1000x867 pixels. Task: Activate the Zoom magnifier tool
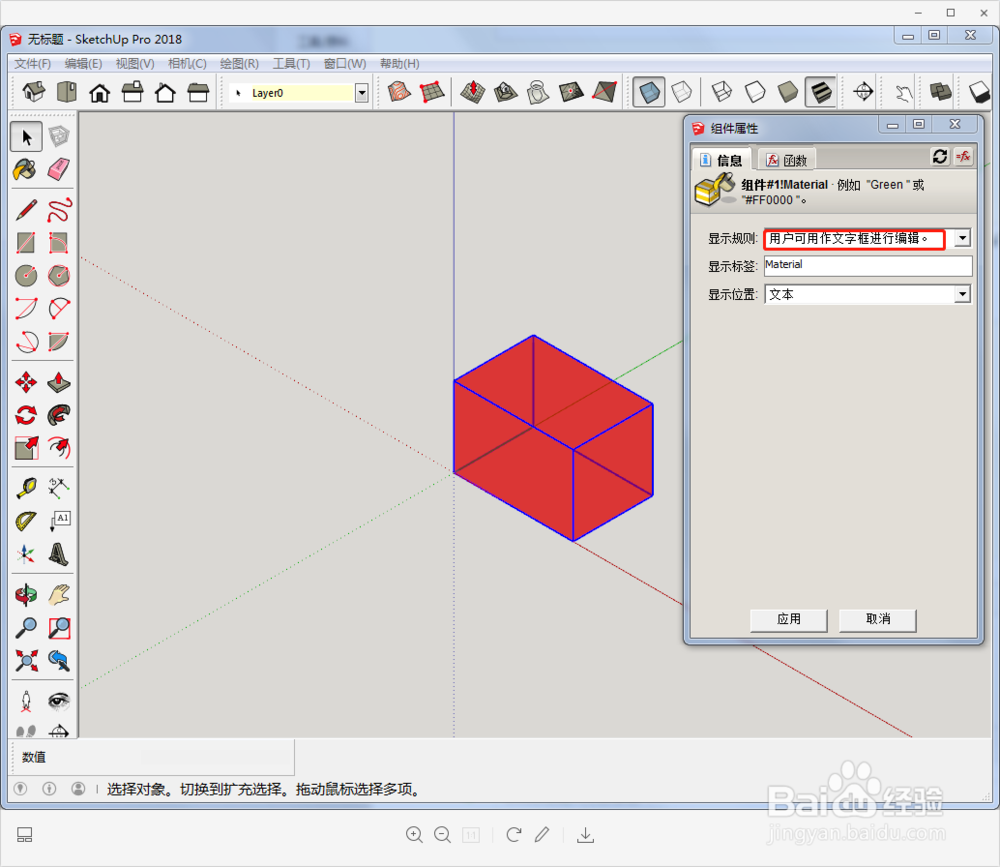(26, 628)
